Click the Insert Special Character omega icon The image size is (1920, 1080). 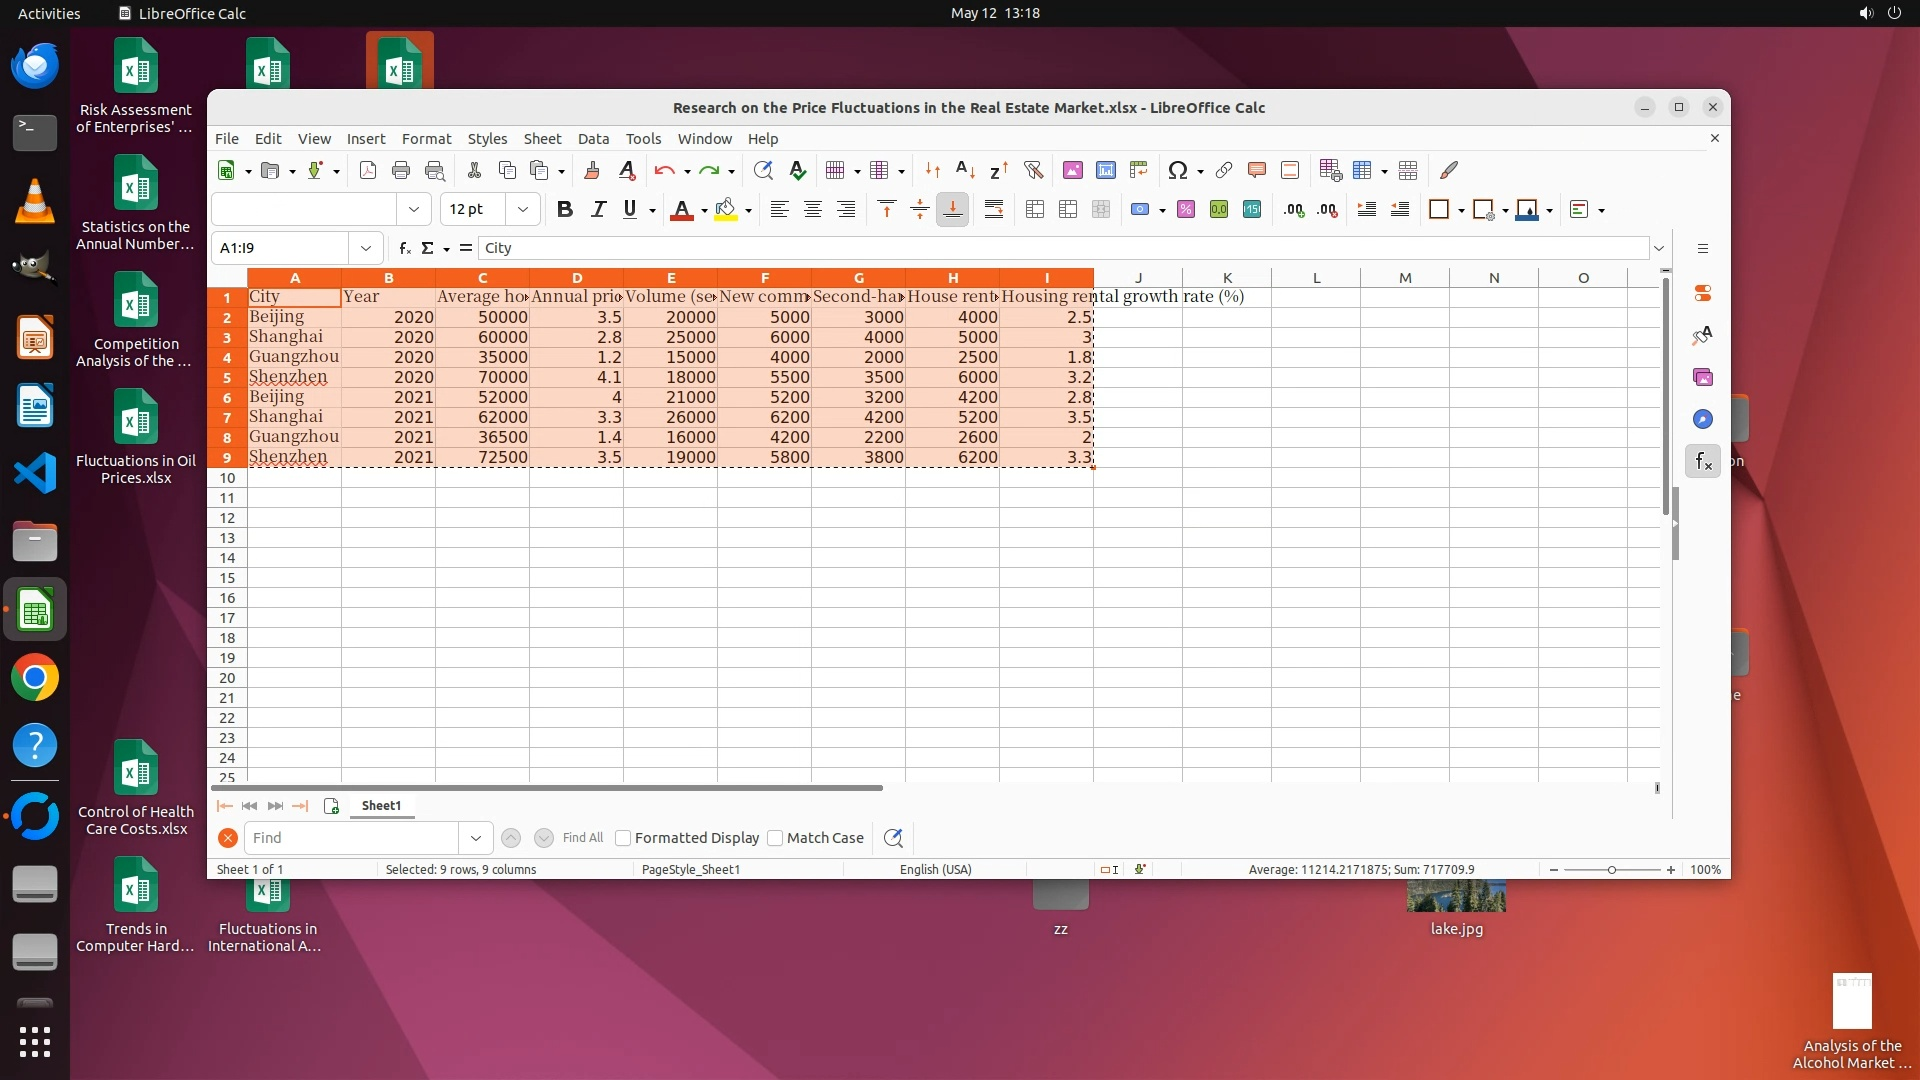[1177, 170]
